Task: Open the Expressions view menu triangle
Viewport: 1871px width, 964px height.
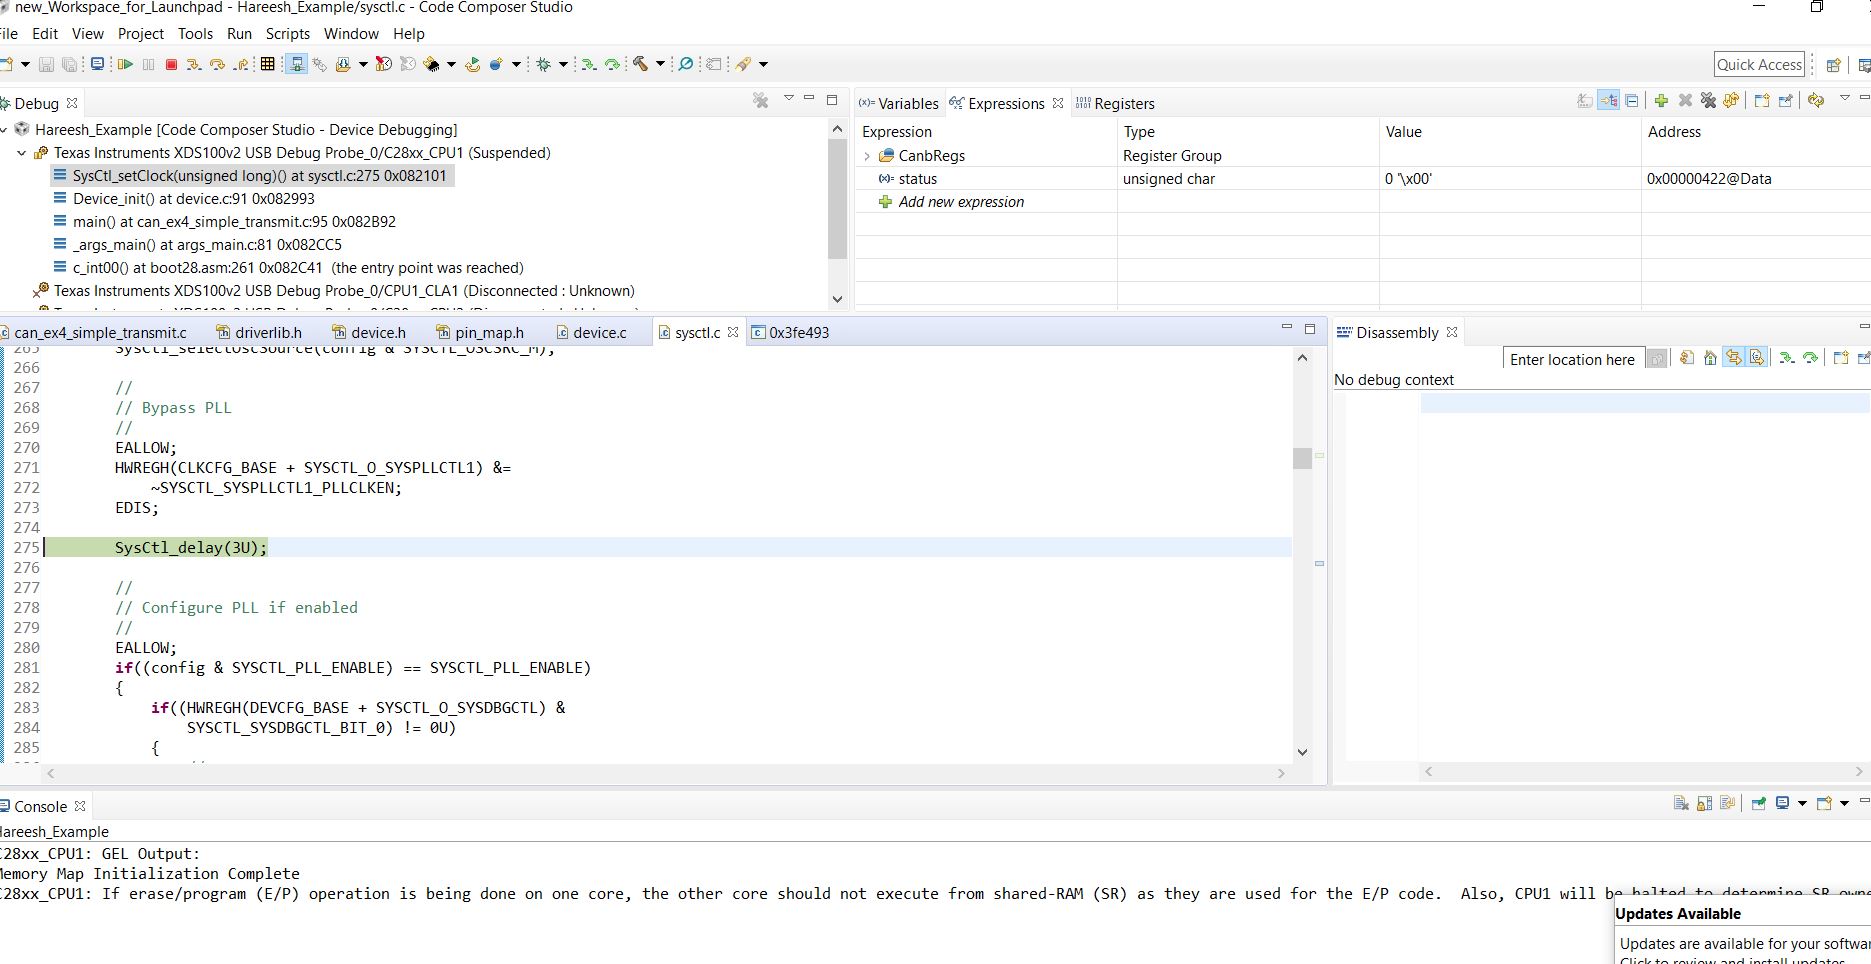Action: (x=1845, y=98)
